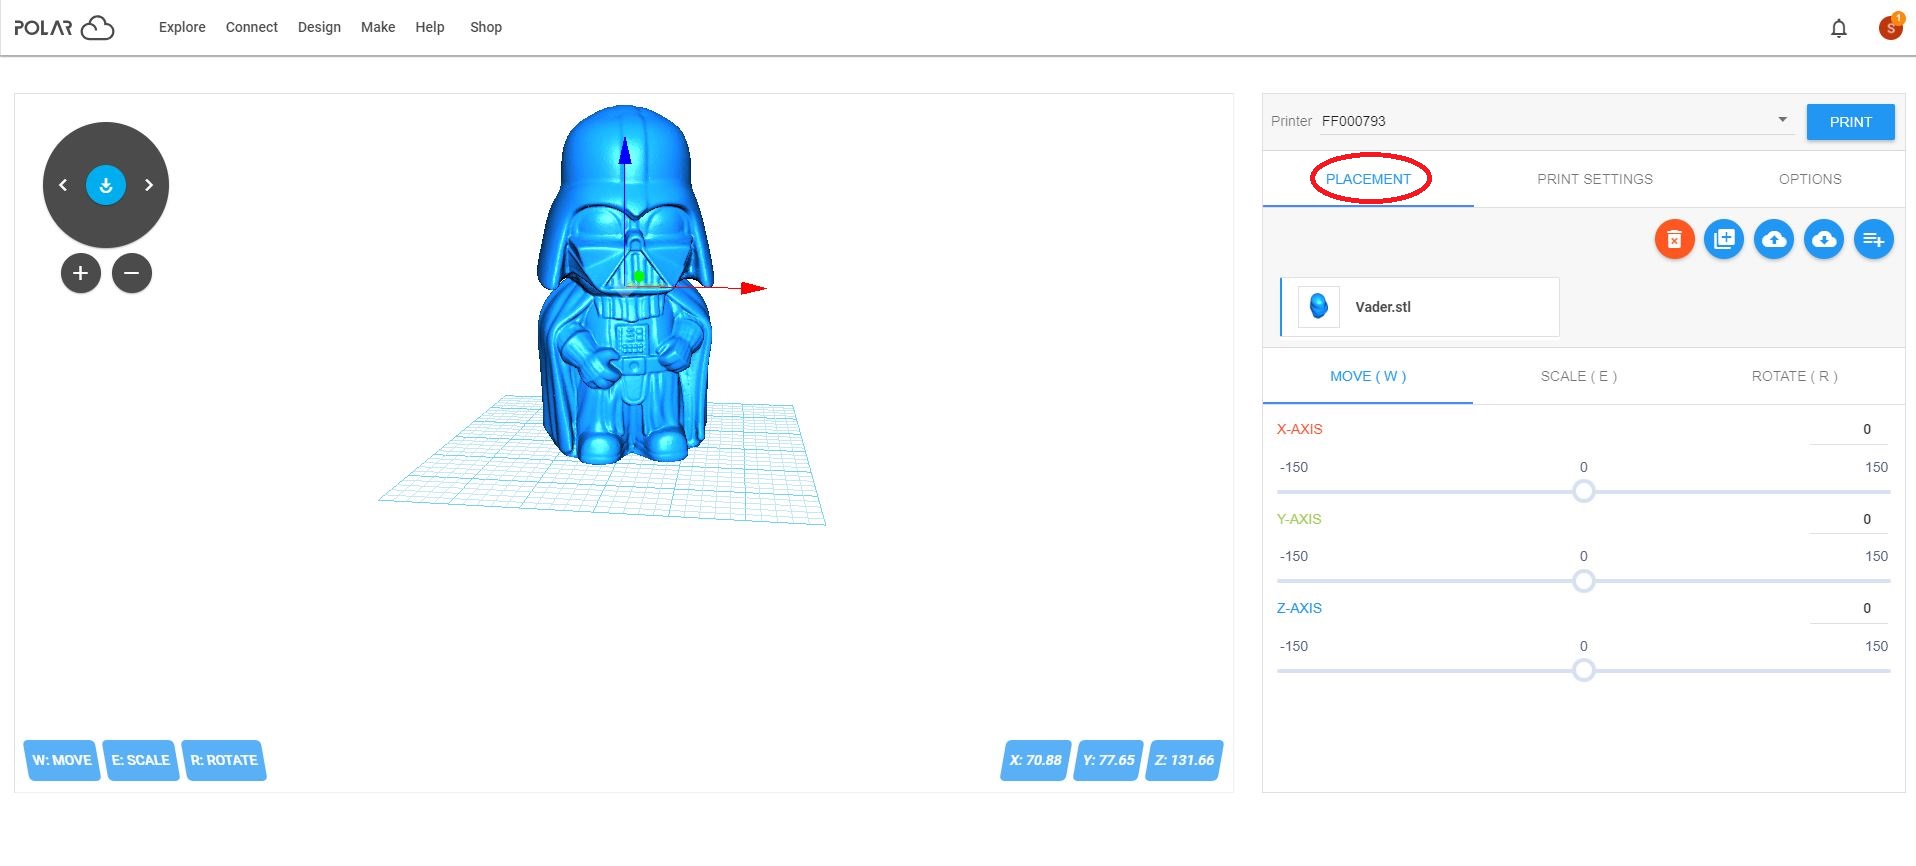Click the Y-AXIS value input field
The image size is (1916, 866).
(1848, 519)
